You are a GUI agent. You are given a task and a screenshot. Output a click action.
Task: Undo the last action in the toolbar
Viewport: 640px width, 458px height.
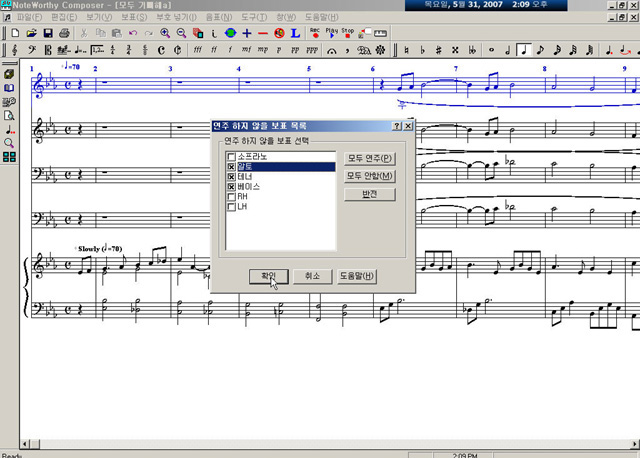[133, 33]
